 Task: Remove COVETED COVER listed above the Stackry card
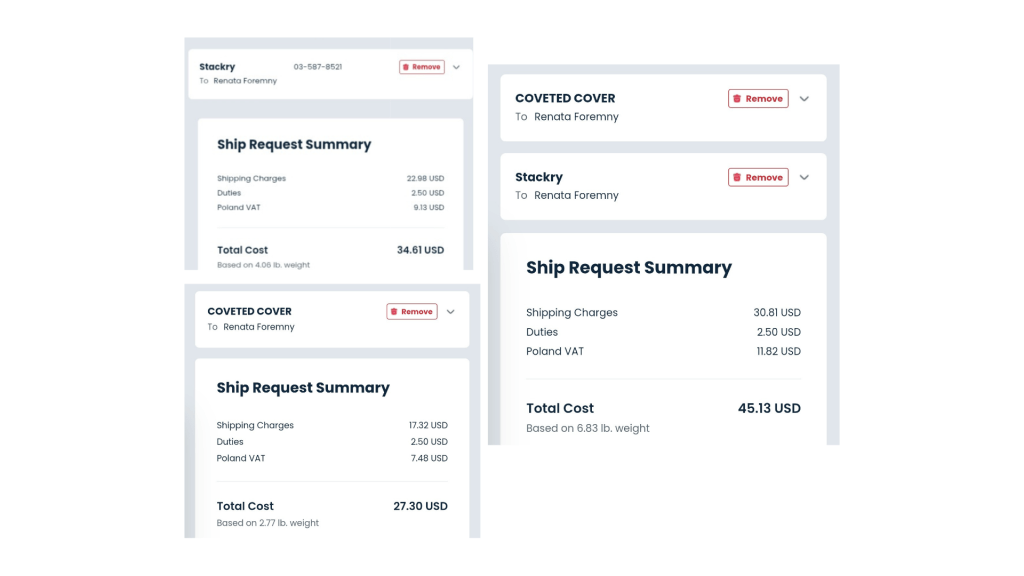758,99
